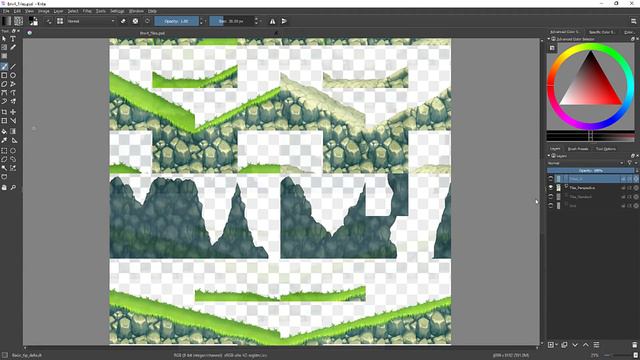Switch to the Brush Presets tab
Image resolution: width=640 pixels, height=360 pixels.
578,149
